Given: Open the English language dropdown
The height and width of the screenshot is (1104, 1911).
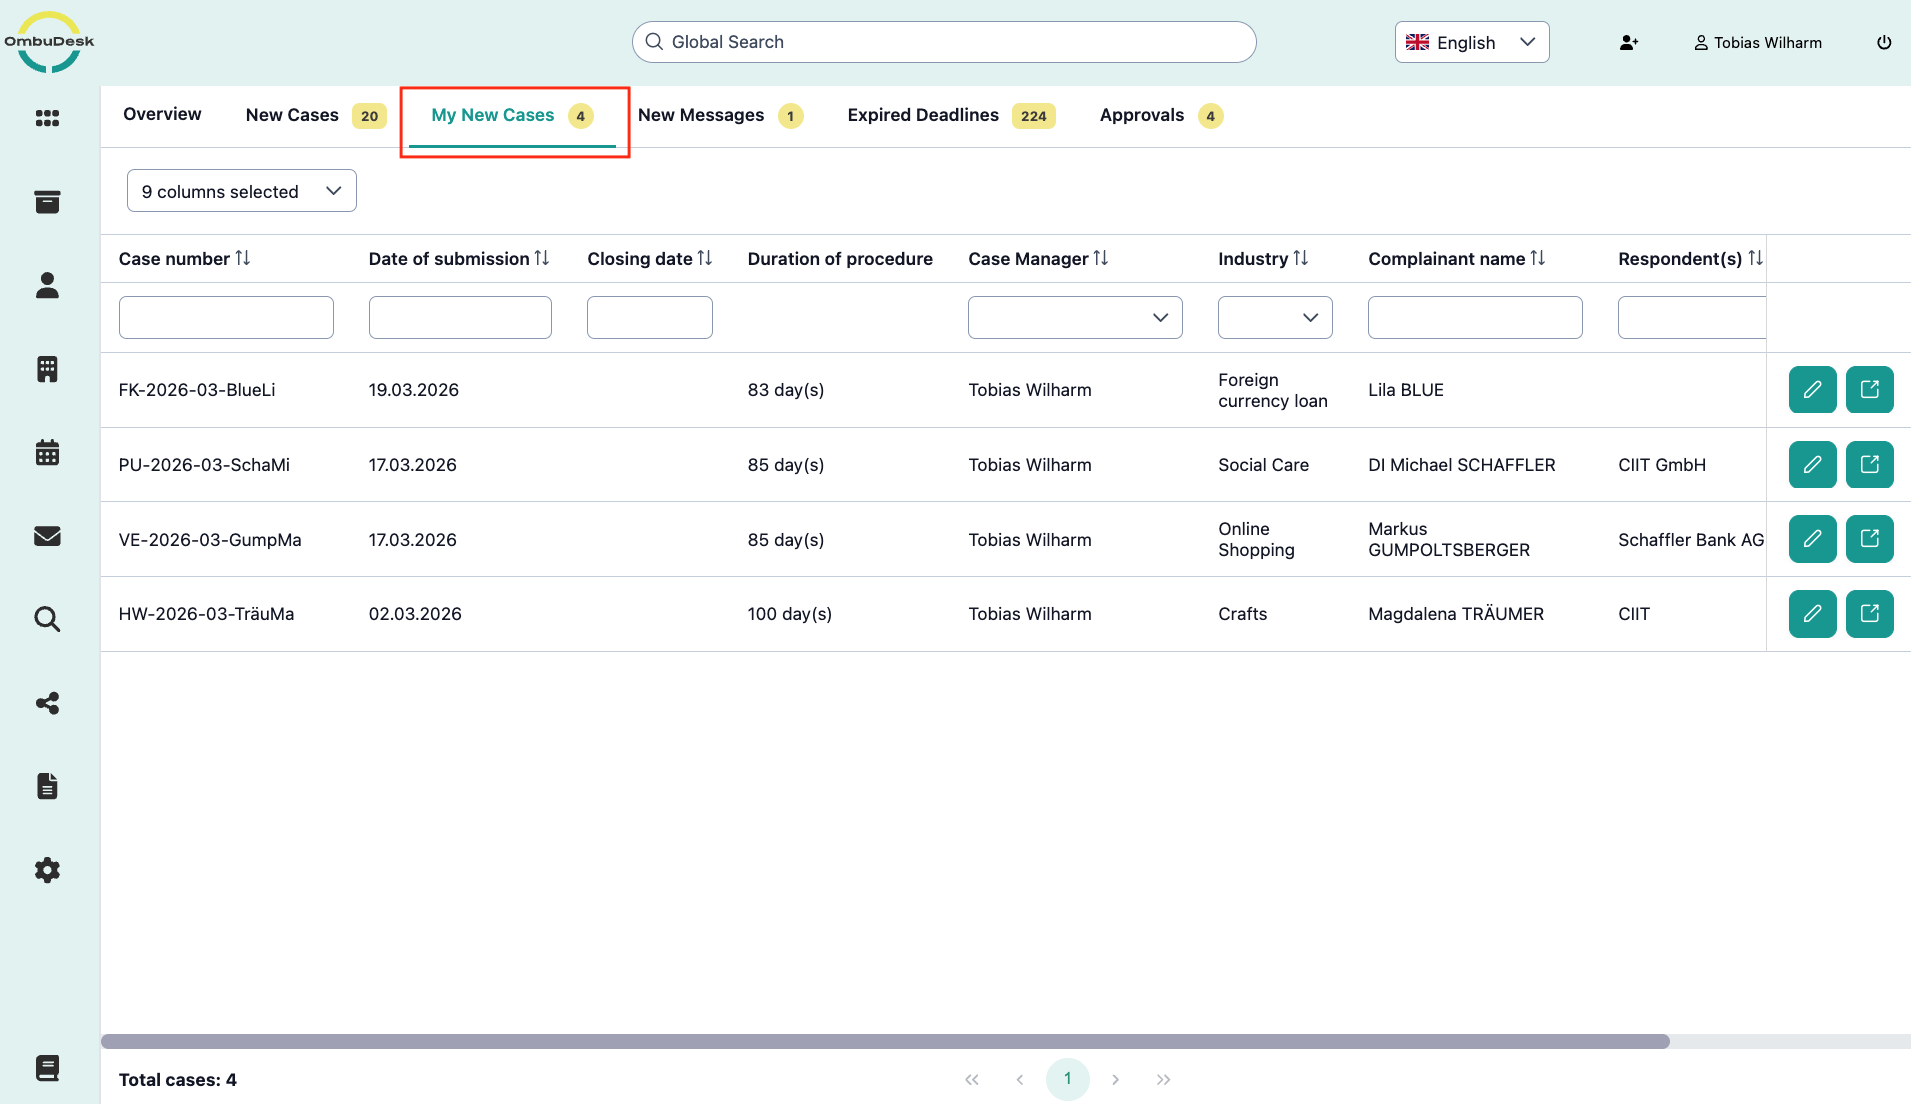Looking at the screenshot, I should click(1472, 42).
